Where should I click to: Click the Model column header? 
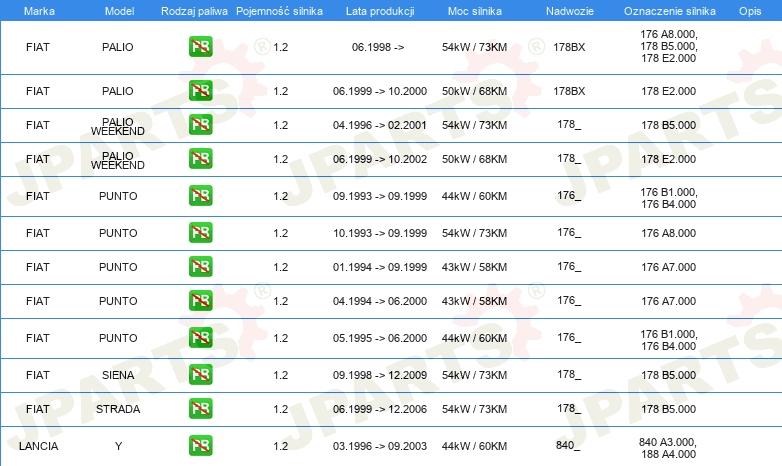(119, 11)
